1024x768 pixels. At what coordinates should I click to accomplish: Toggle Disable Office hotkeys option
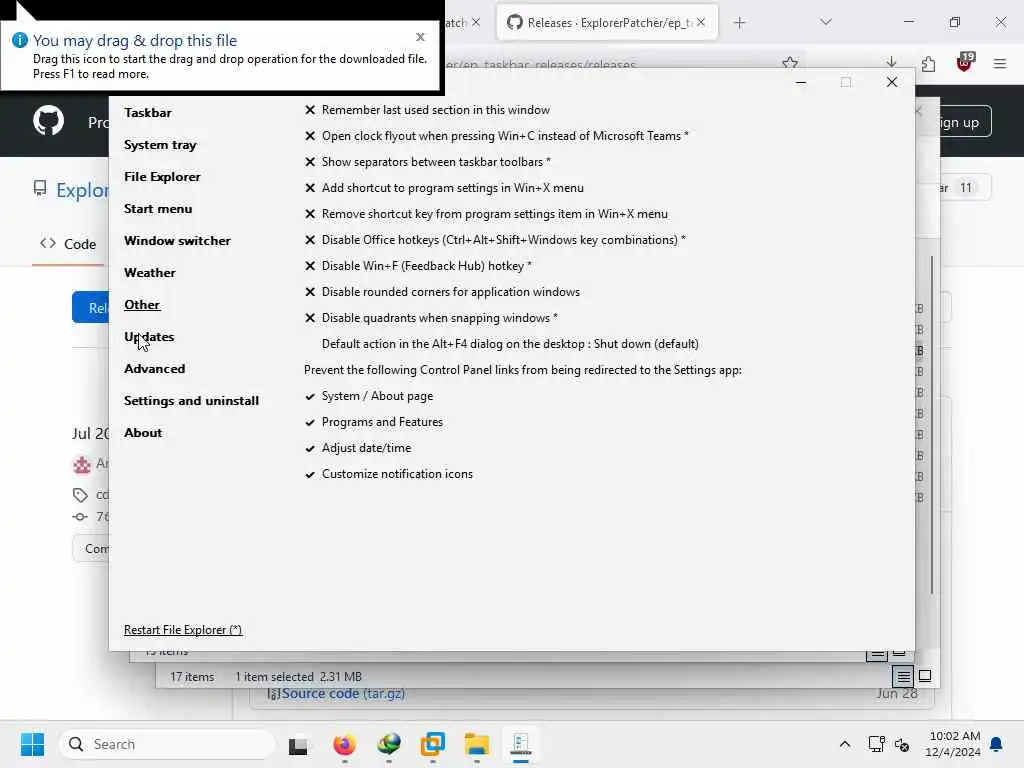click(495, 240)
